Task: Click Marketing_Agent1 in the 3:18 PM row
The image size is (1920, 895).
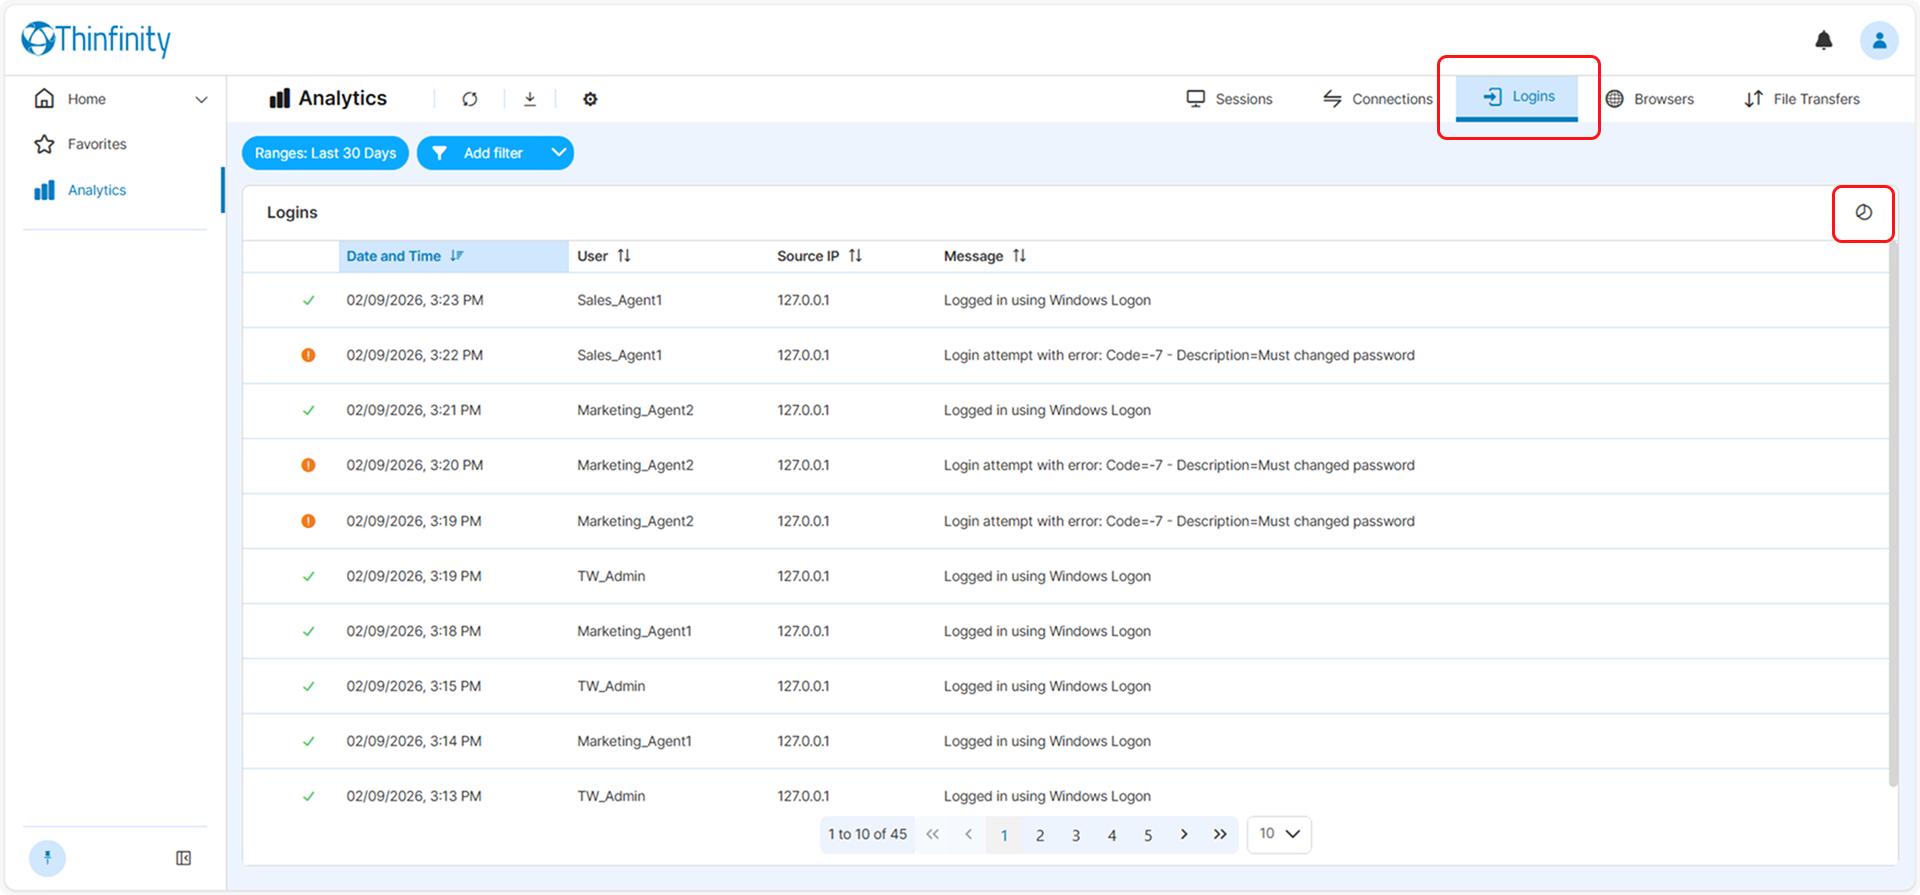Action: point(634,631)
